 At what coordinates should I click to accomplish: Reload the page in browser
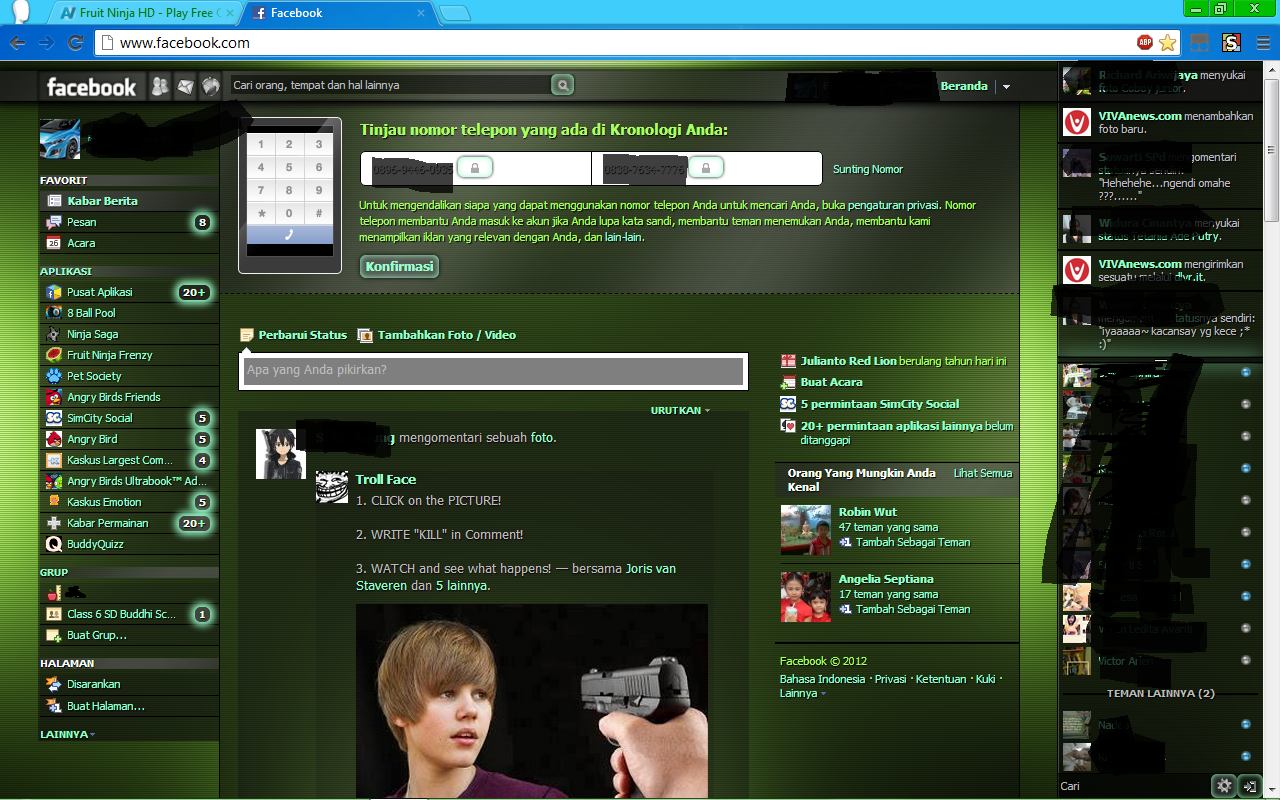click(75, 42)
